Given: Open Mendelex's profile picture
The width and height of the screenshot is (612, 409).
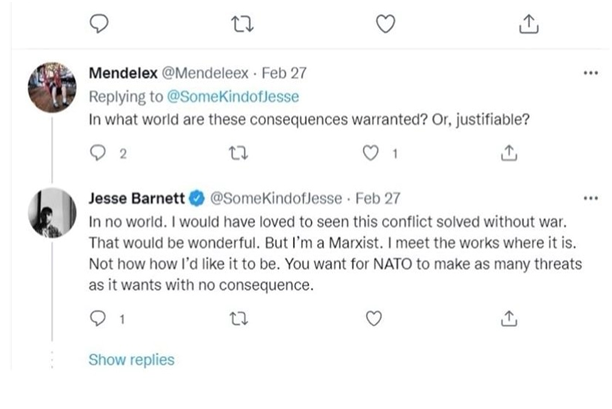Looking at the screenshot, I should click(51, 86).
